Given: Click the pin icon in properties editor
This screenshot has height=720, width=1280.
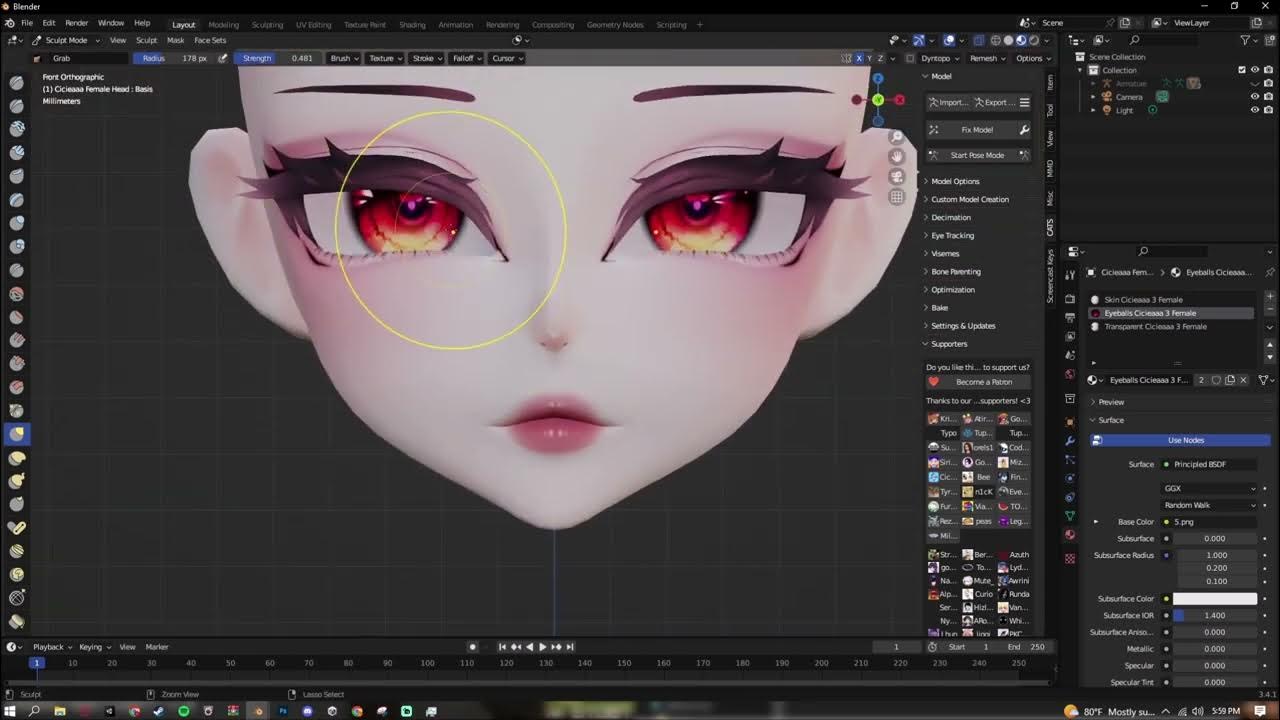Looking at the screenshot, I should 1269,272.
